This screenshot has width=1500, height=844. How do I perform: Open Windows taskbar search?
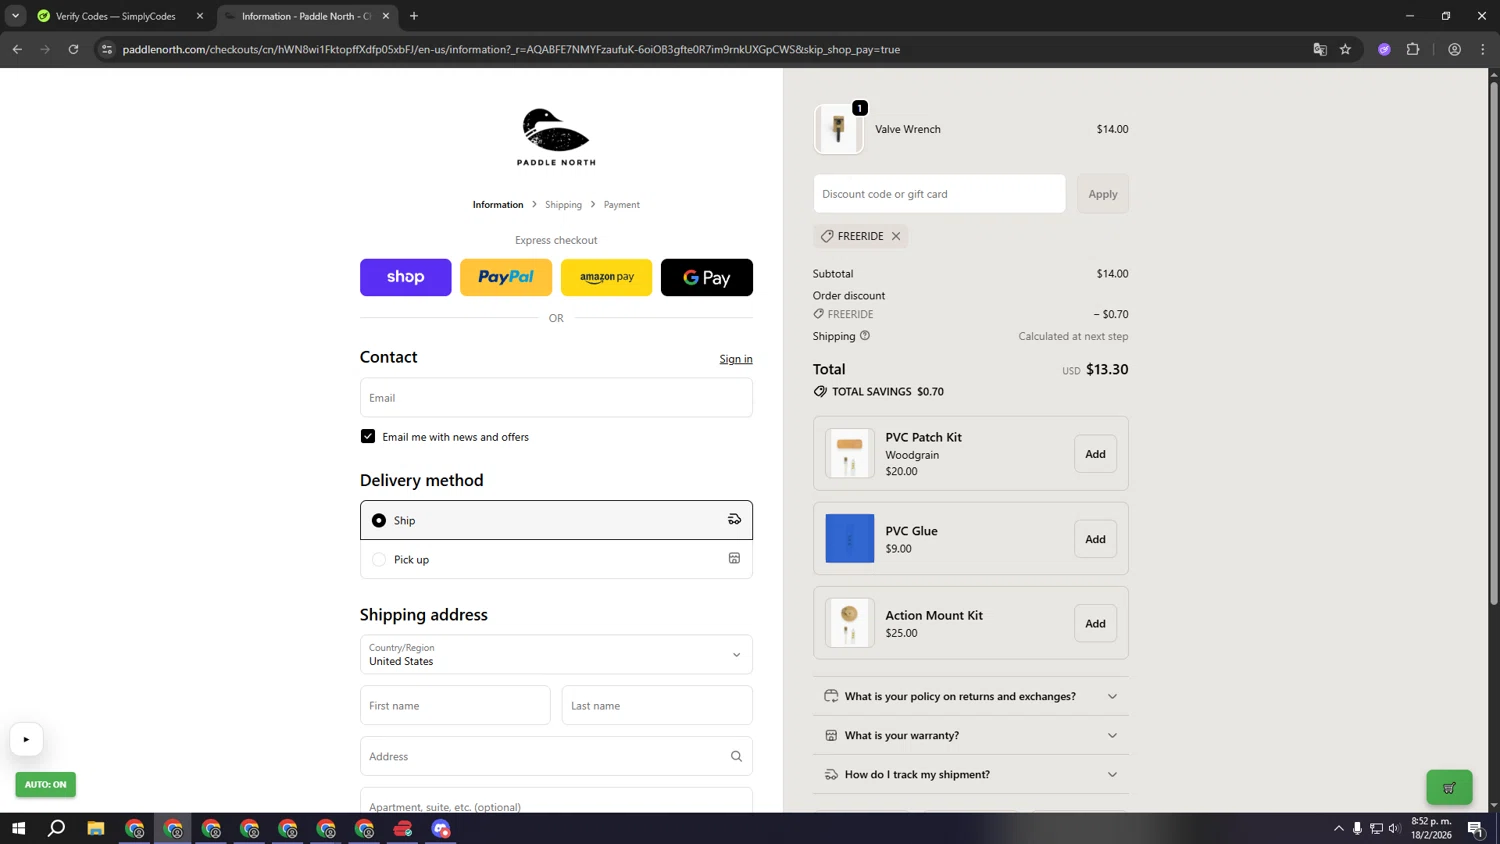click(57, 828)
